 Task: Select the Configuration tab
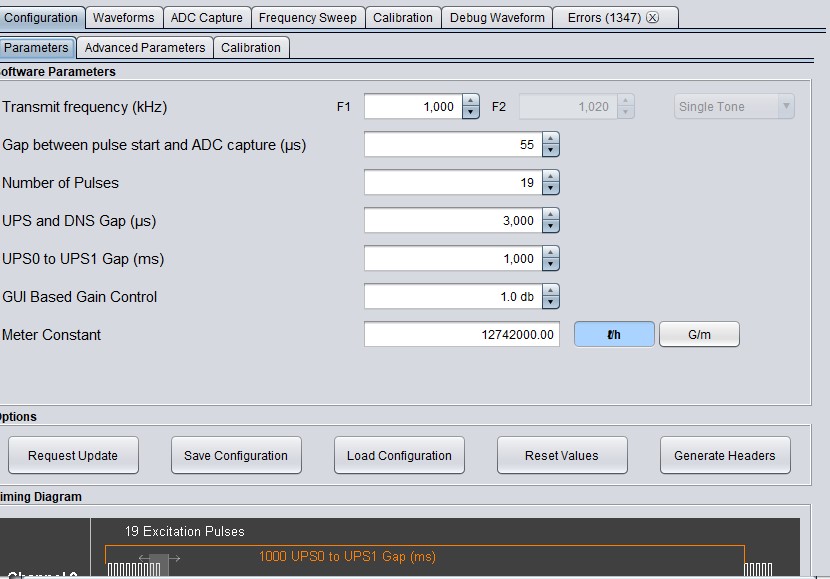41,17
